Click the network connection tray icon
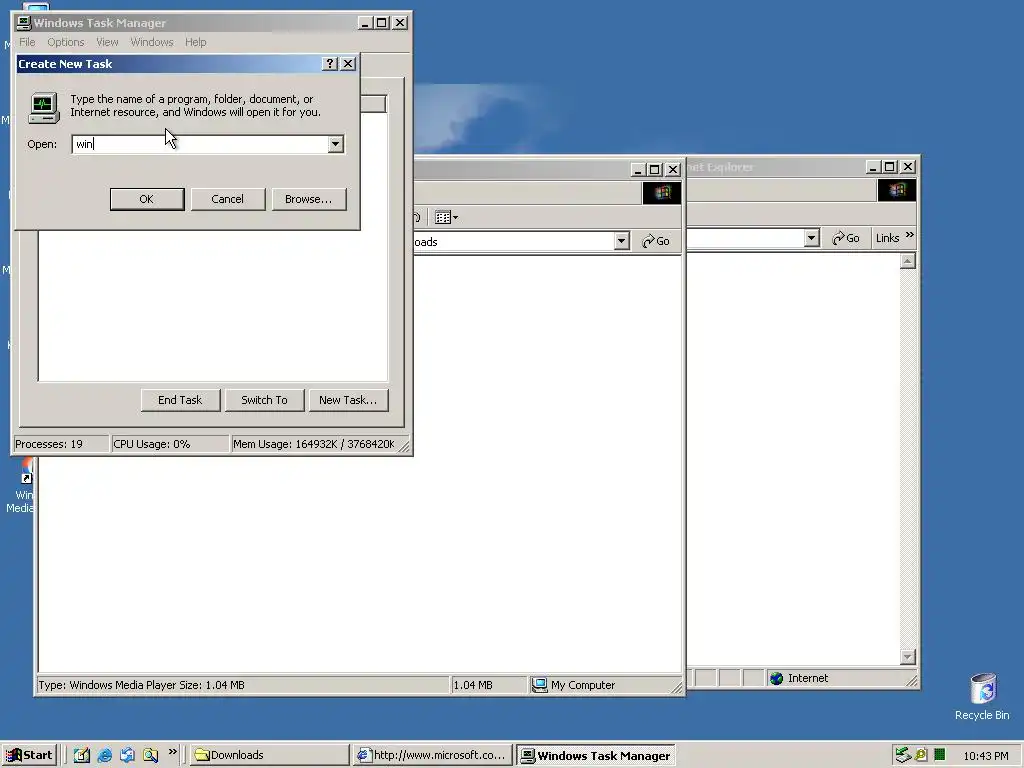 pyautogui.click(x=903, y=755)
